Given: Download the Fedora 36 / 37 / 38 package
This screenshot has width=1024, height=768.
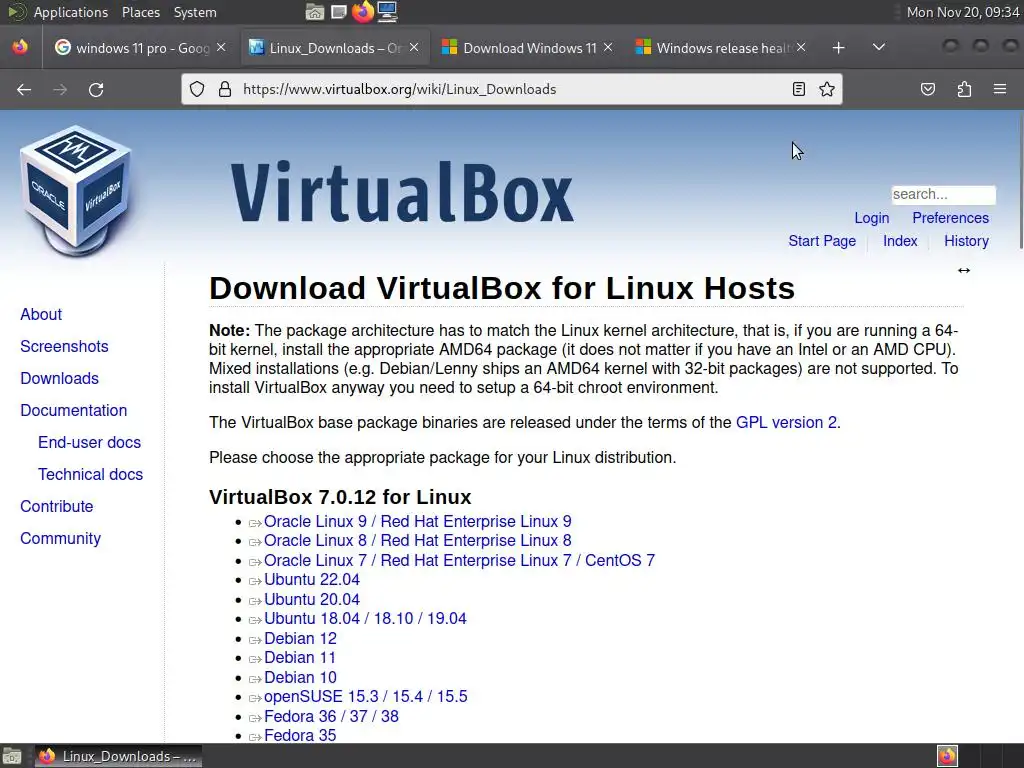Looking at the screenshot, I should tap(331, 716).
